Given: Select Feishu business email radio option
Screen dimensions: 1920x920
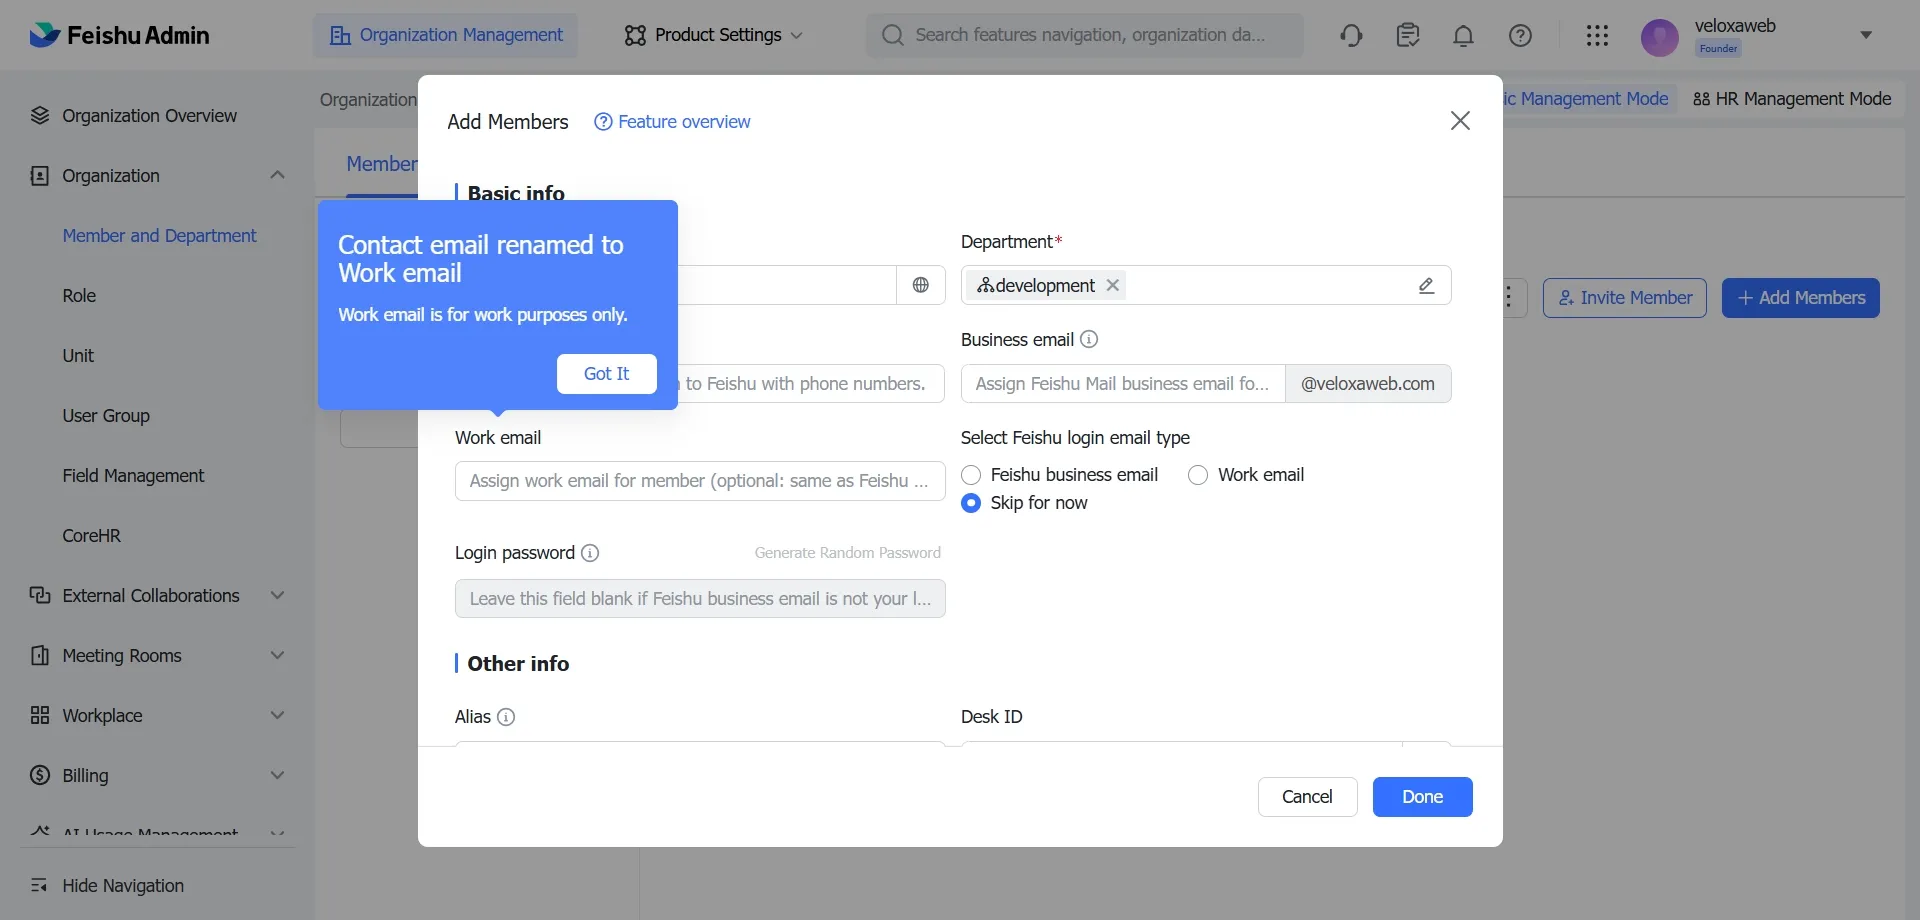Looking at the screenshot, I should 971,475.
